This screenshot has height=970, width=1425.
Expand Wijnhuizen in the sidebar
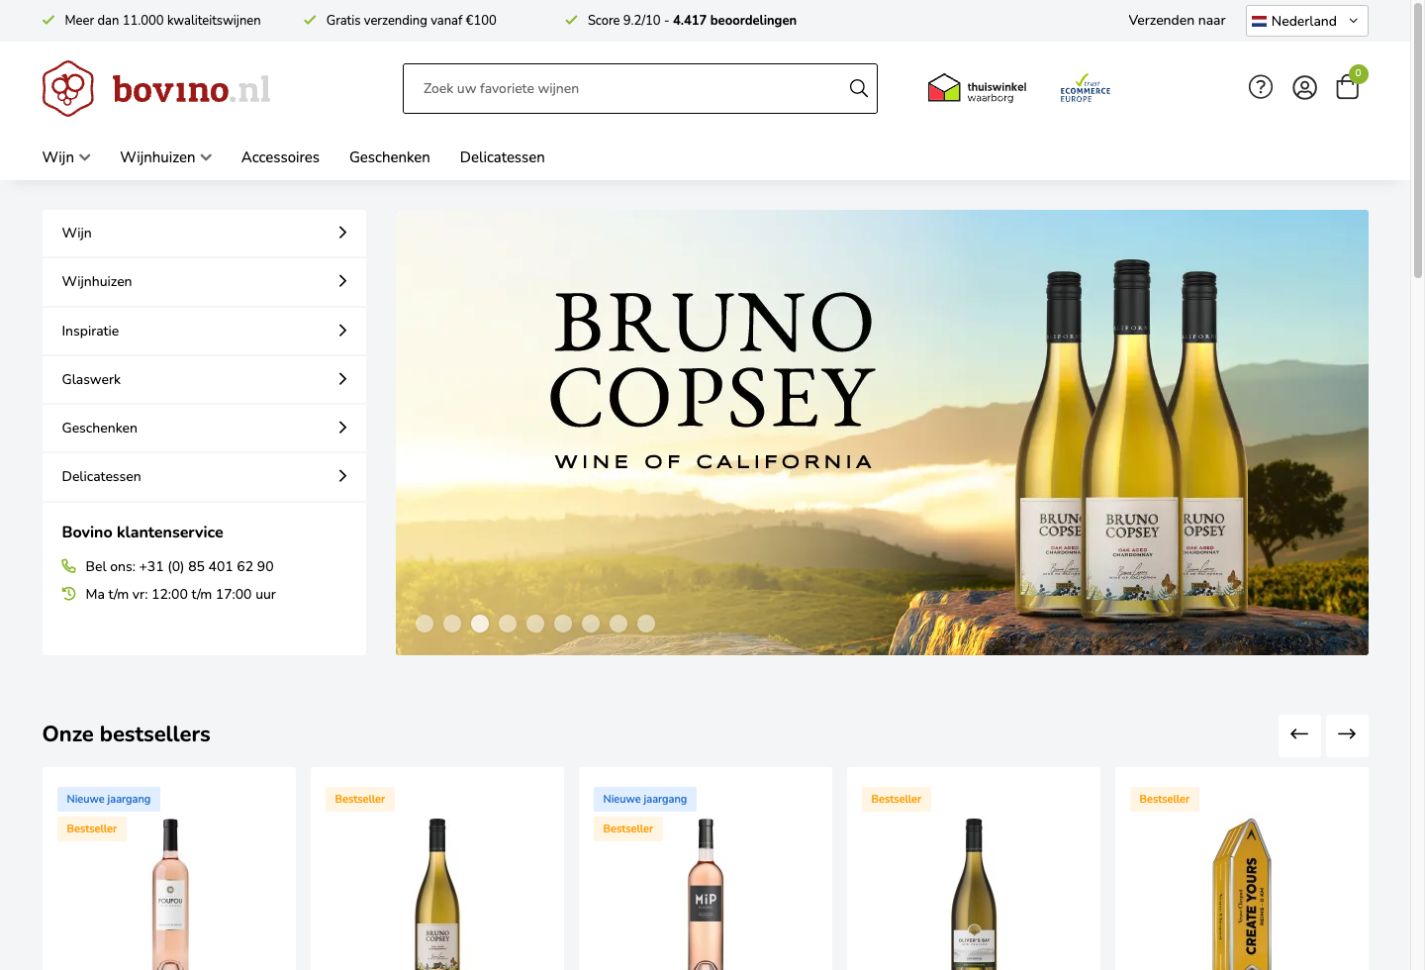pos(204,282)
